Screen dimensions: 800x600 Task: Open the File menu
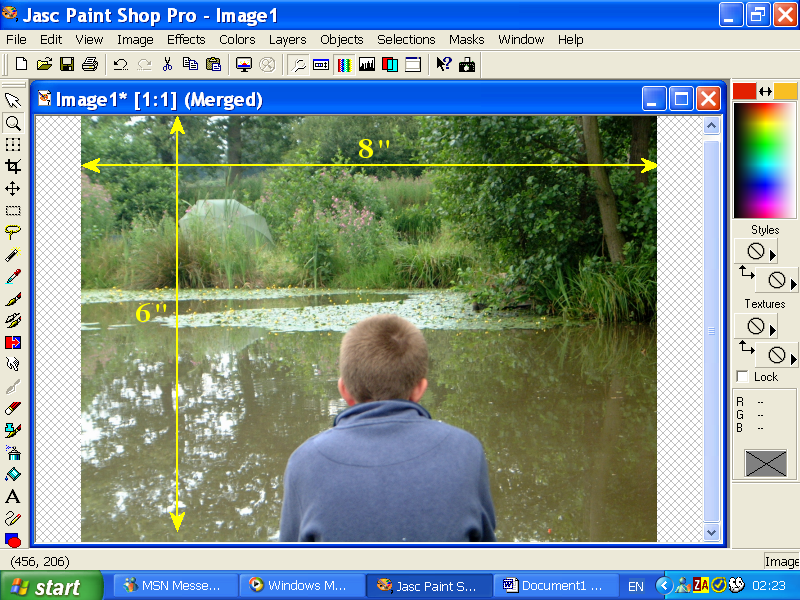(16, 40)
